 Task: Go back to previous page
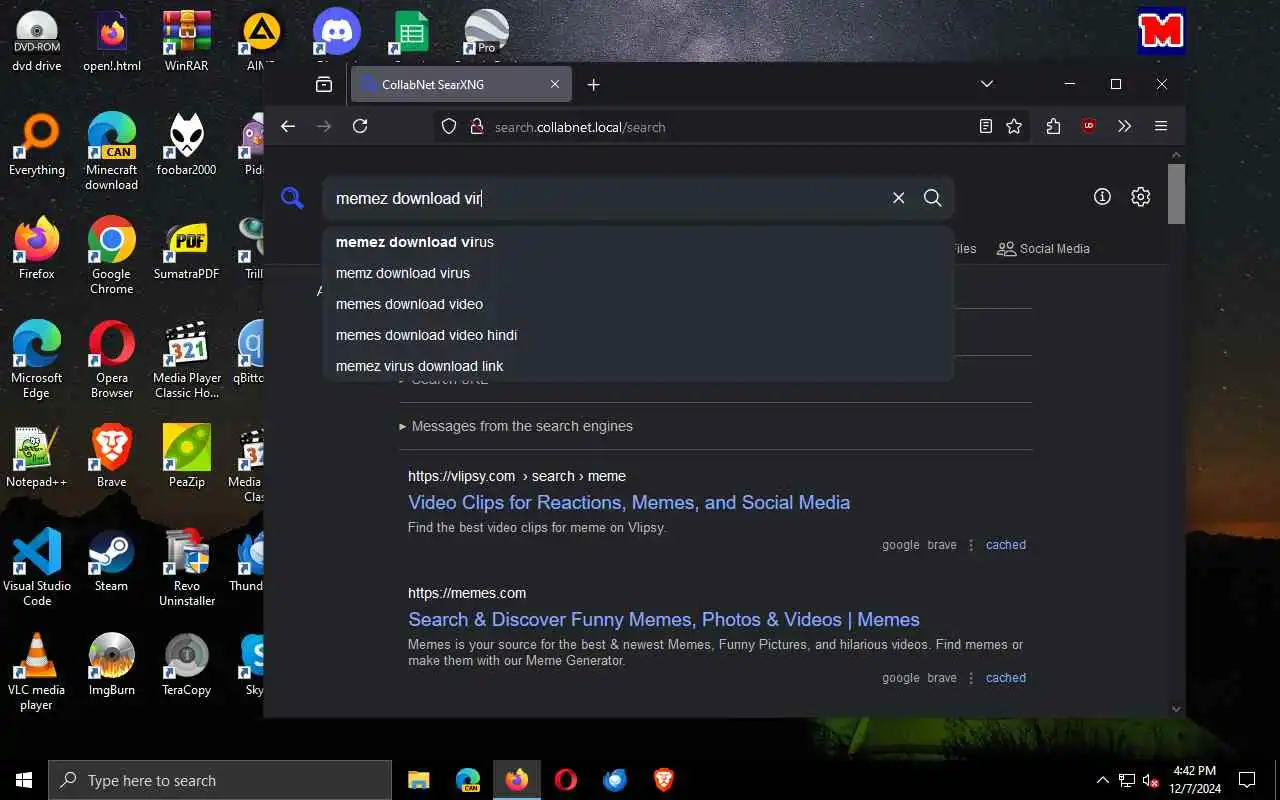coord(288,126)
